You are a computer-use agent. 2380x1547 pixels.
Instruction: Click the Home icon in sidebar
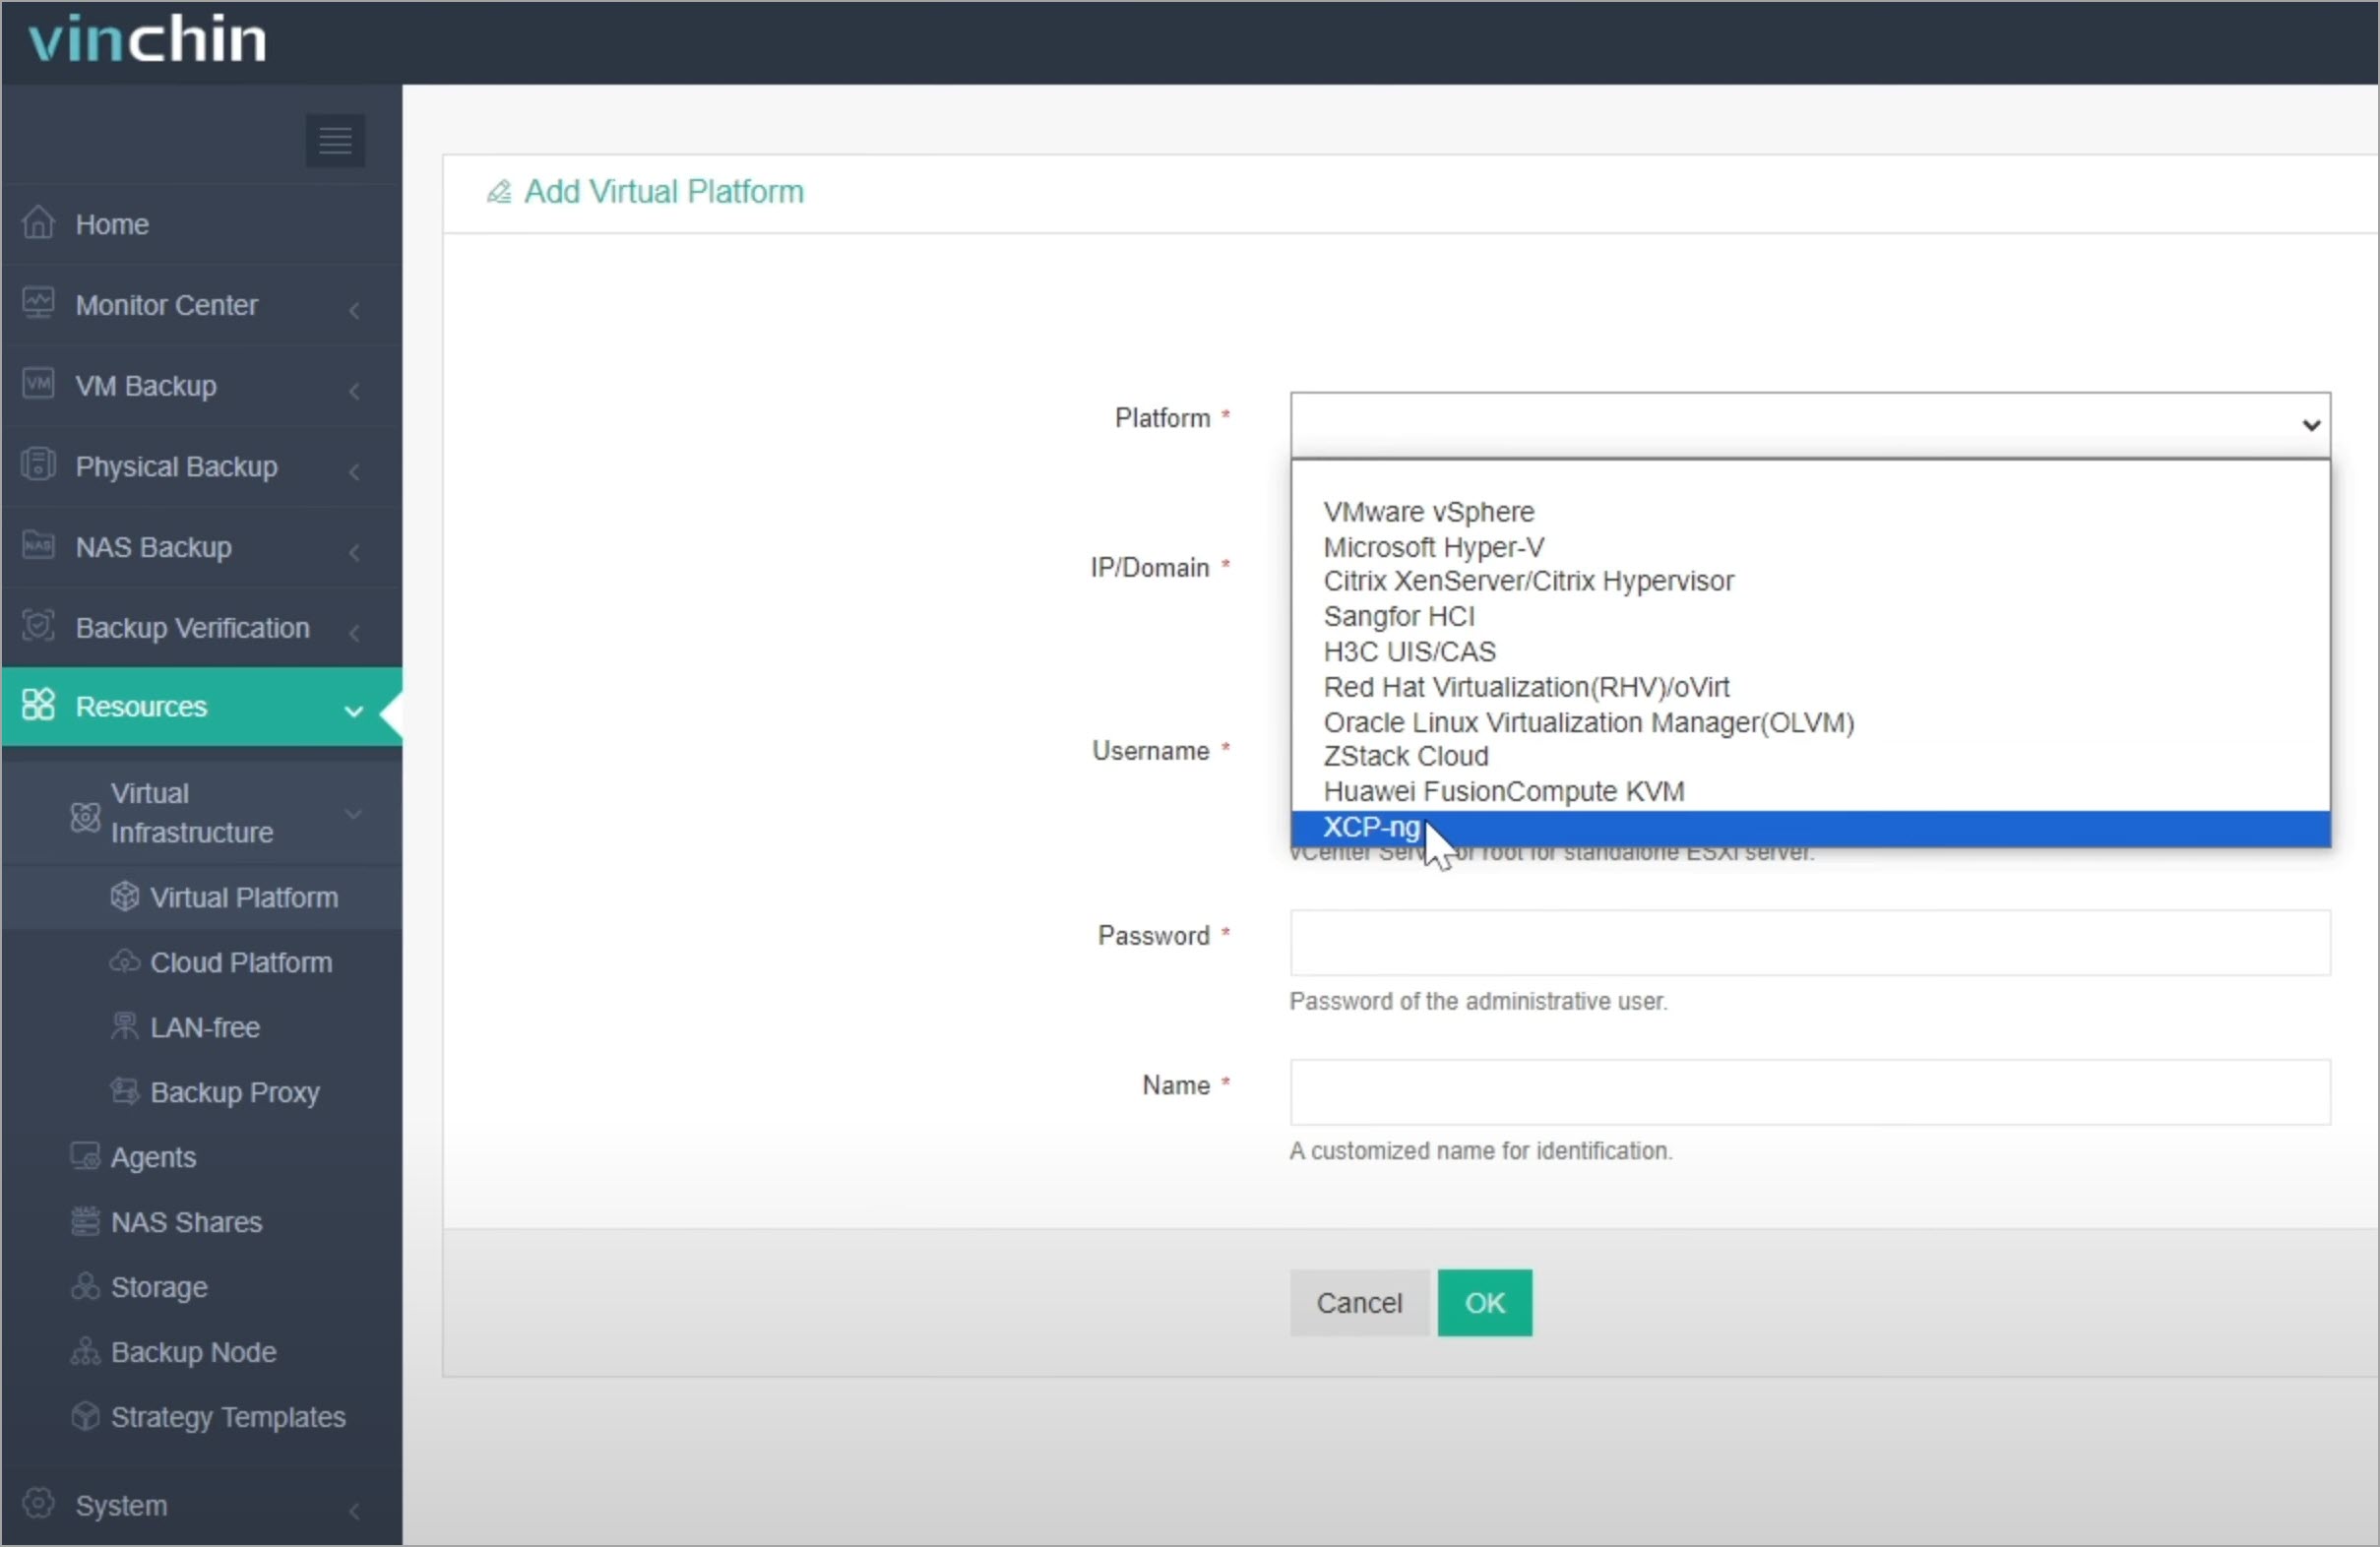tap(37, 223)
